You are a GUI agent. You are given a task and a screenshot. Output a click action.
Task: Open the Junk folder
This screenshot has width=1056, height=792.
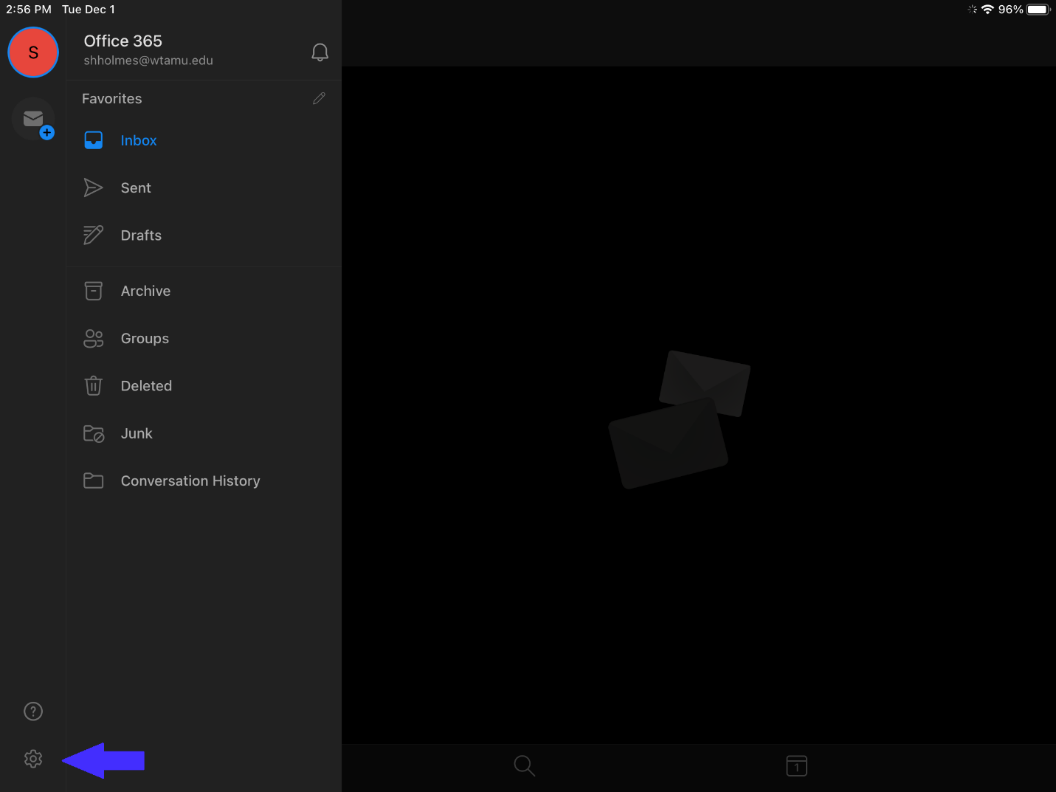[x=205, y=434]
